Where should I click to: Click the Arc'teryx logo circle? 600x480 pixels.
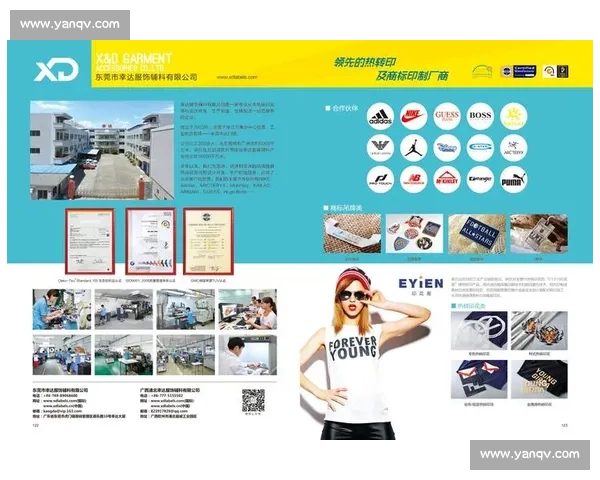click(513, 148)
